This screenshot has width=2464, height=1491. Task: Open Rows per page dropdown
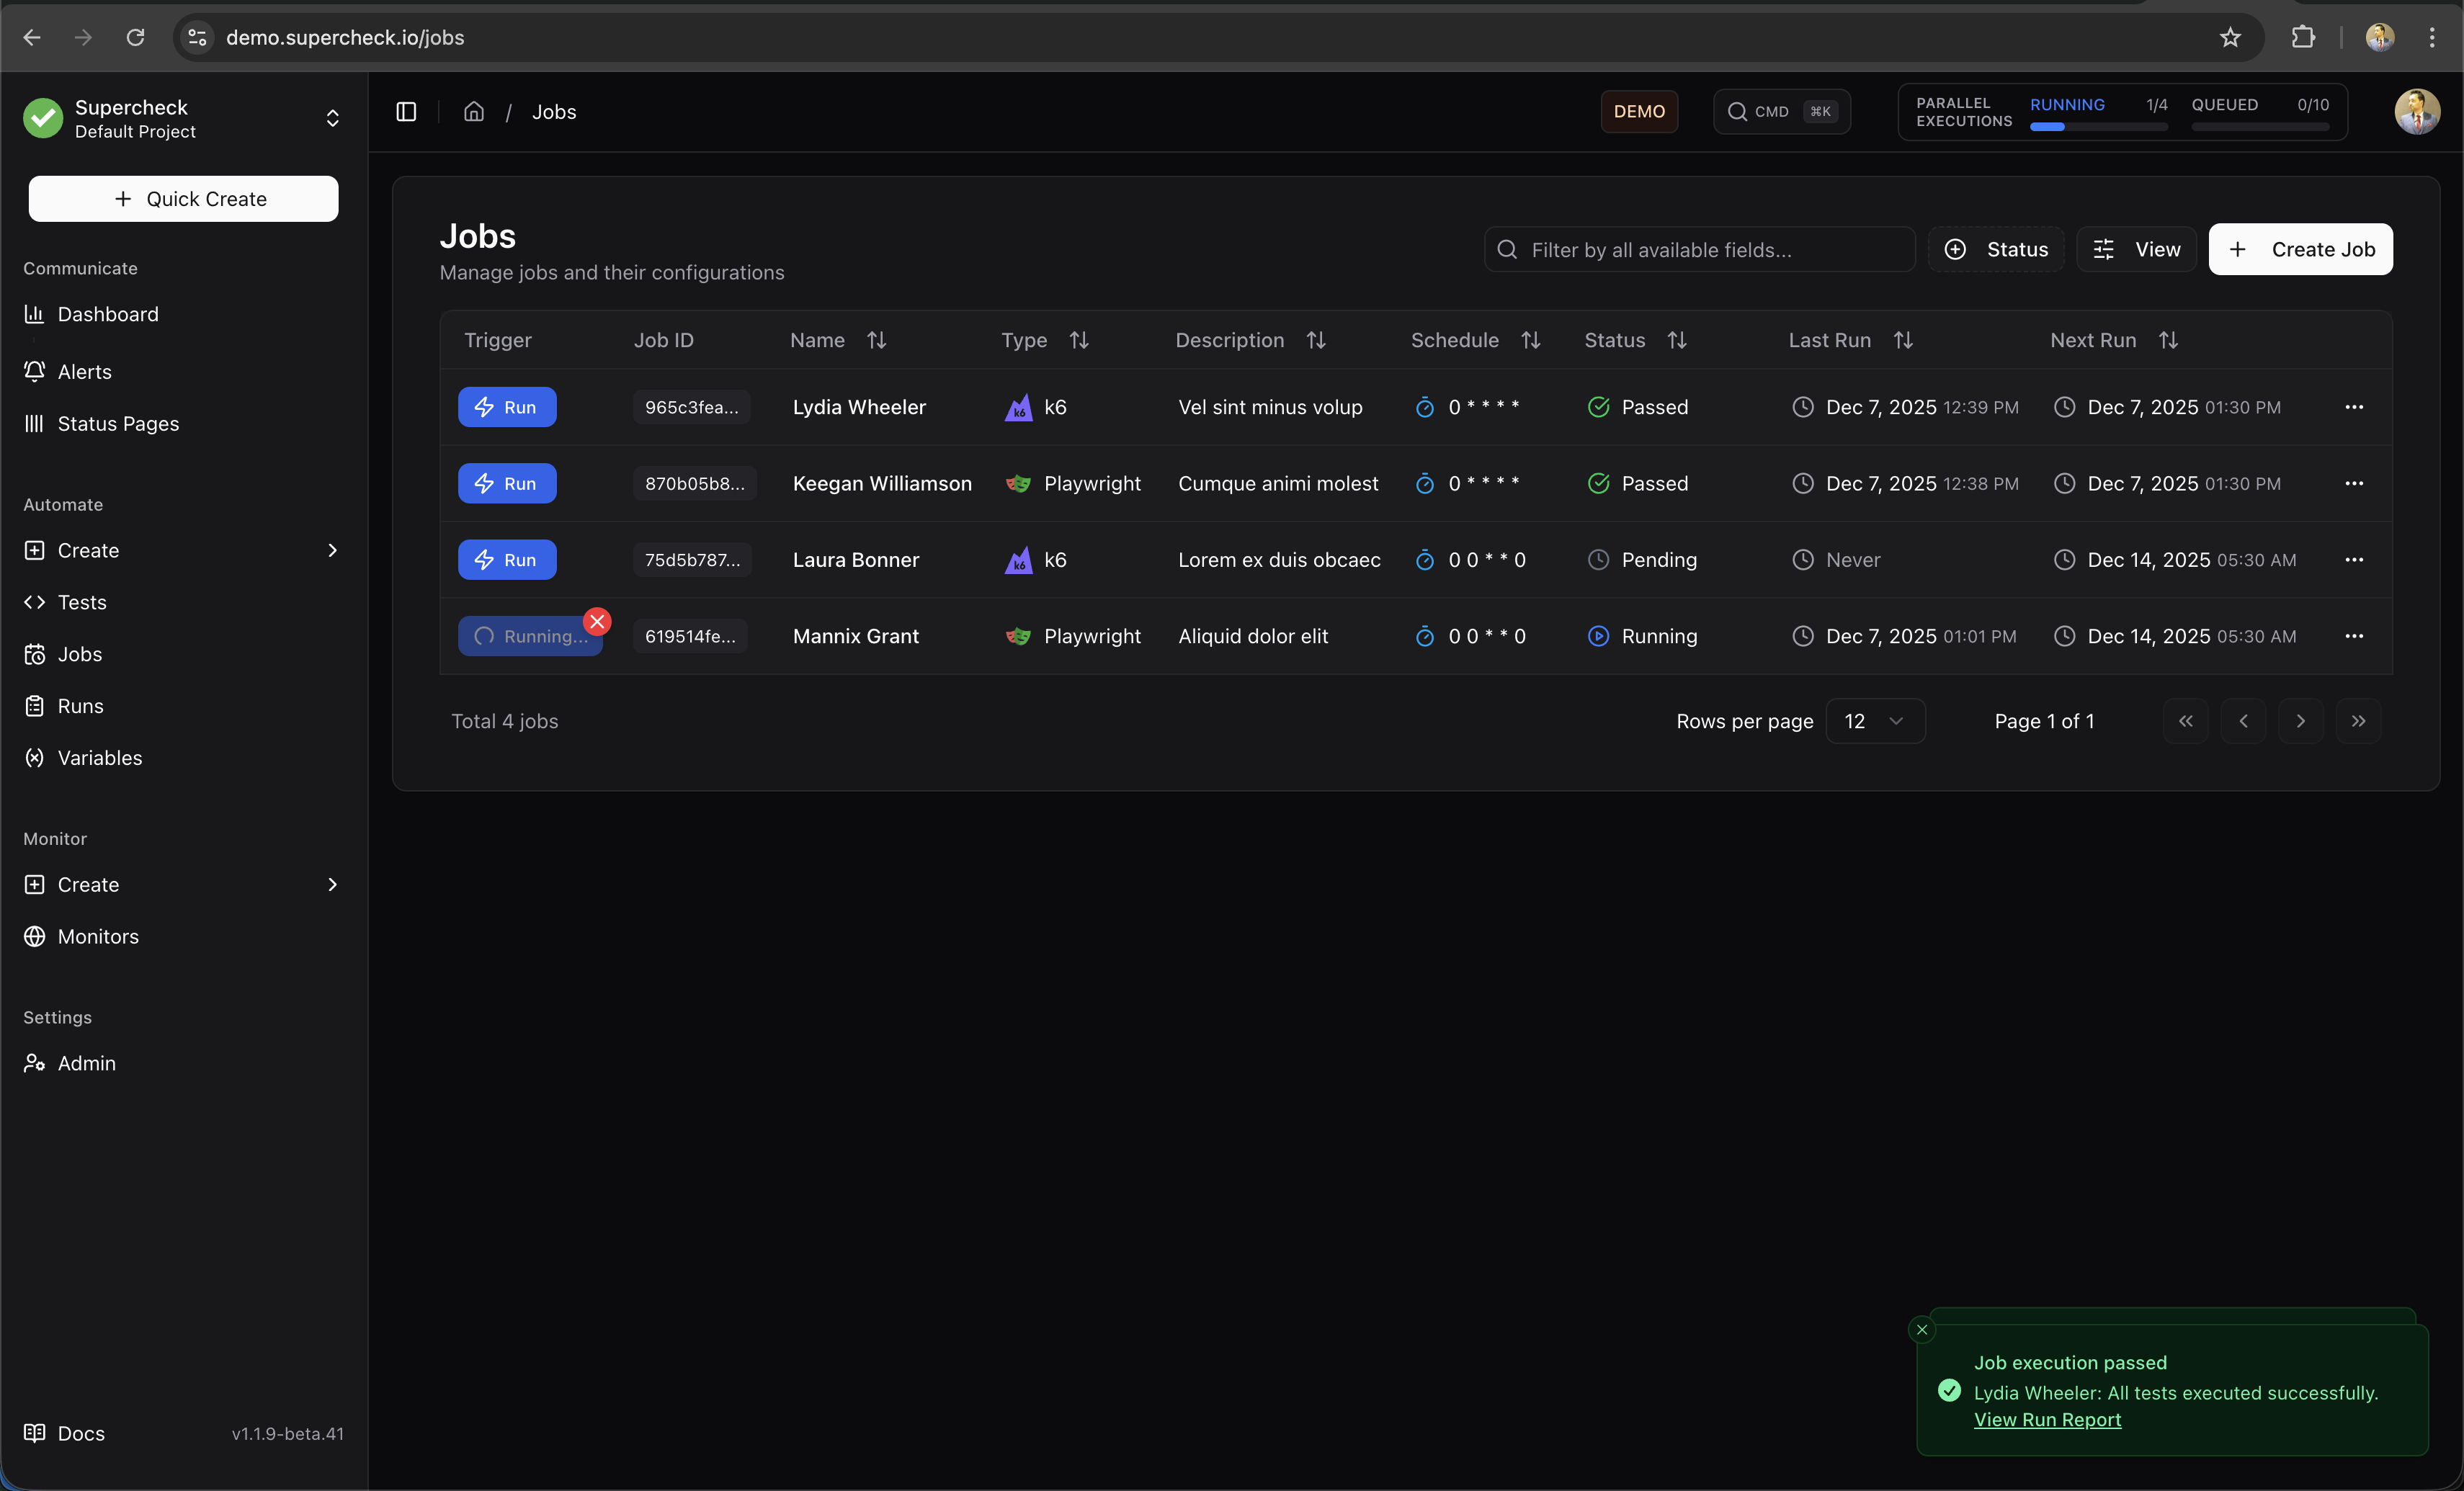(1874, 721)
